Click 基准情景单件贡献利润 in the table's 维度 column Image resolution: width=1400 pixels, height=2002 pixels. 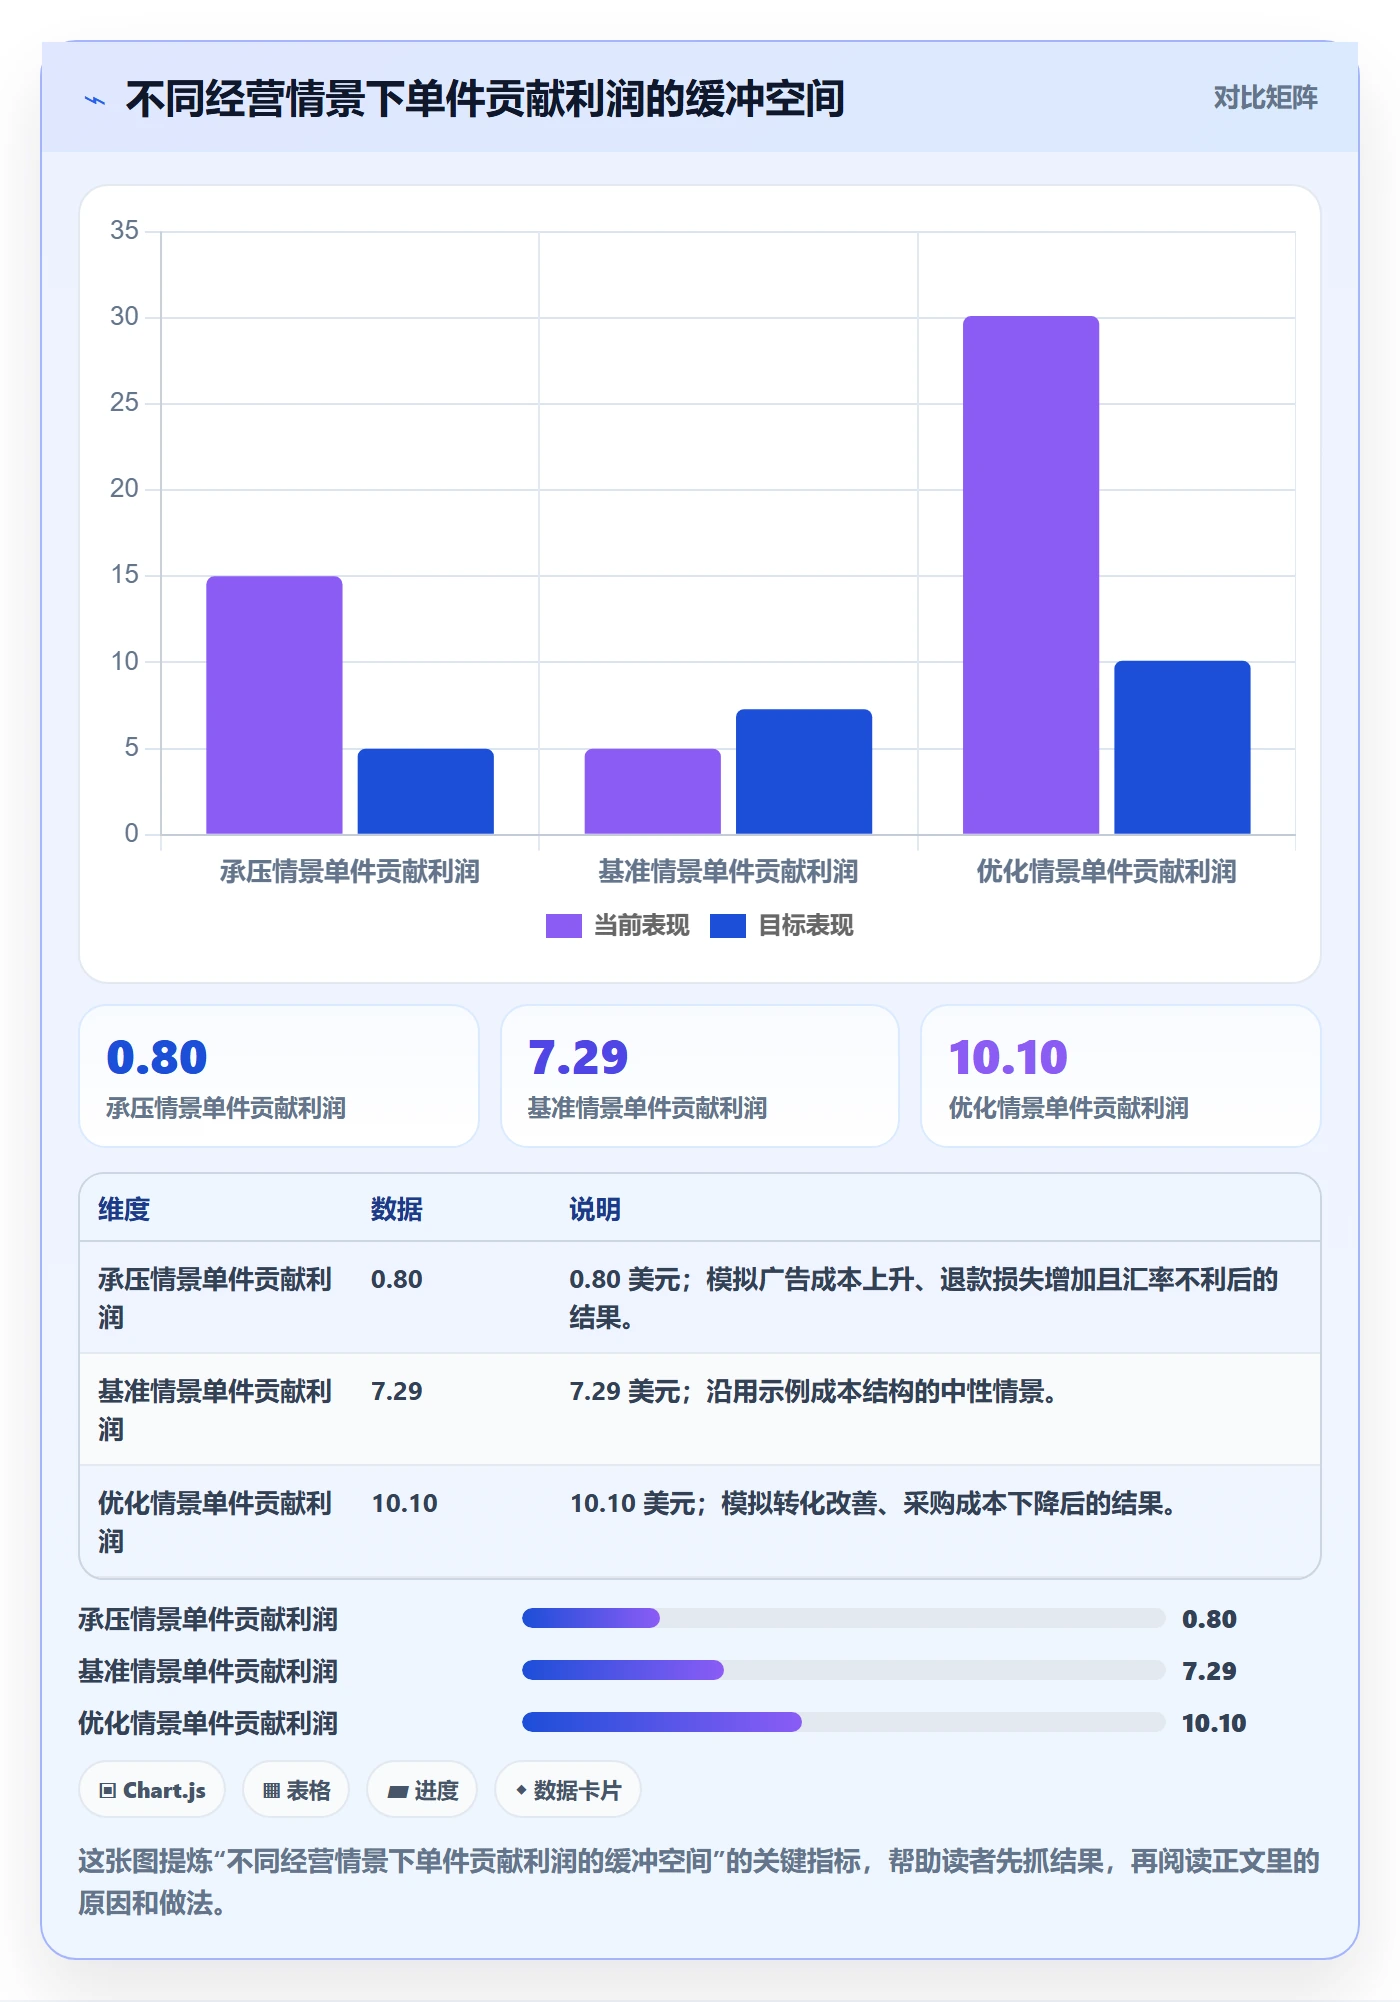tap(215, 1410)
